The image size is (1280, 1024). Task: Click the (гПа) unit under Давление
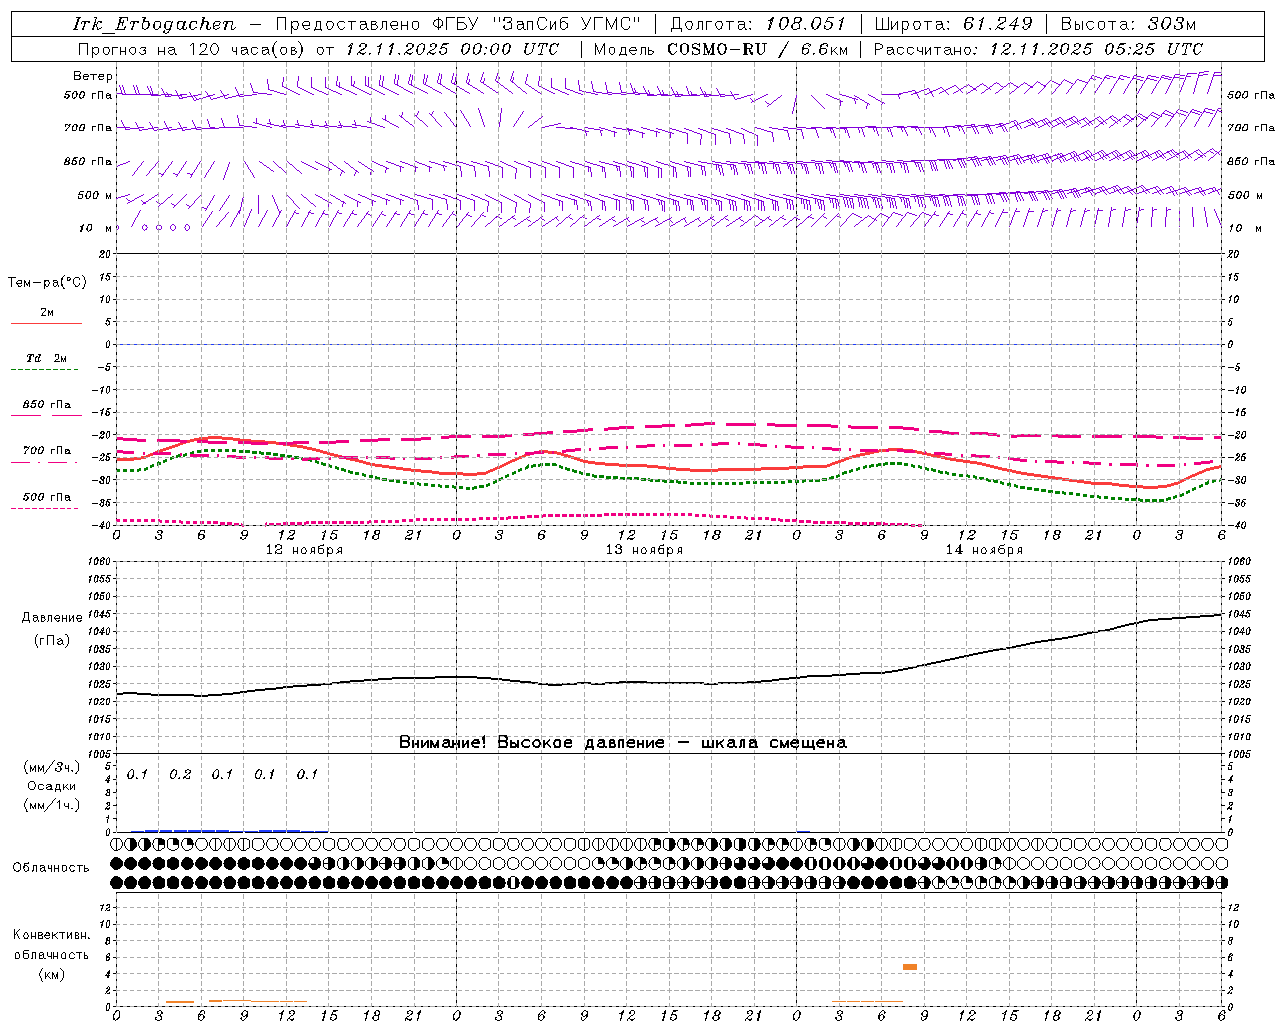51,641
